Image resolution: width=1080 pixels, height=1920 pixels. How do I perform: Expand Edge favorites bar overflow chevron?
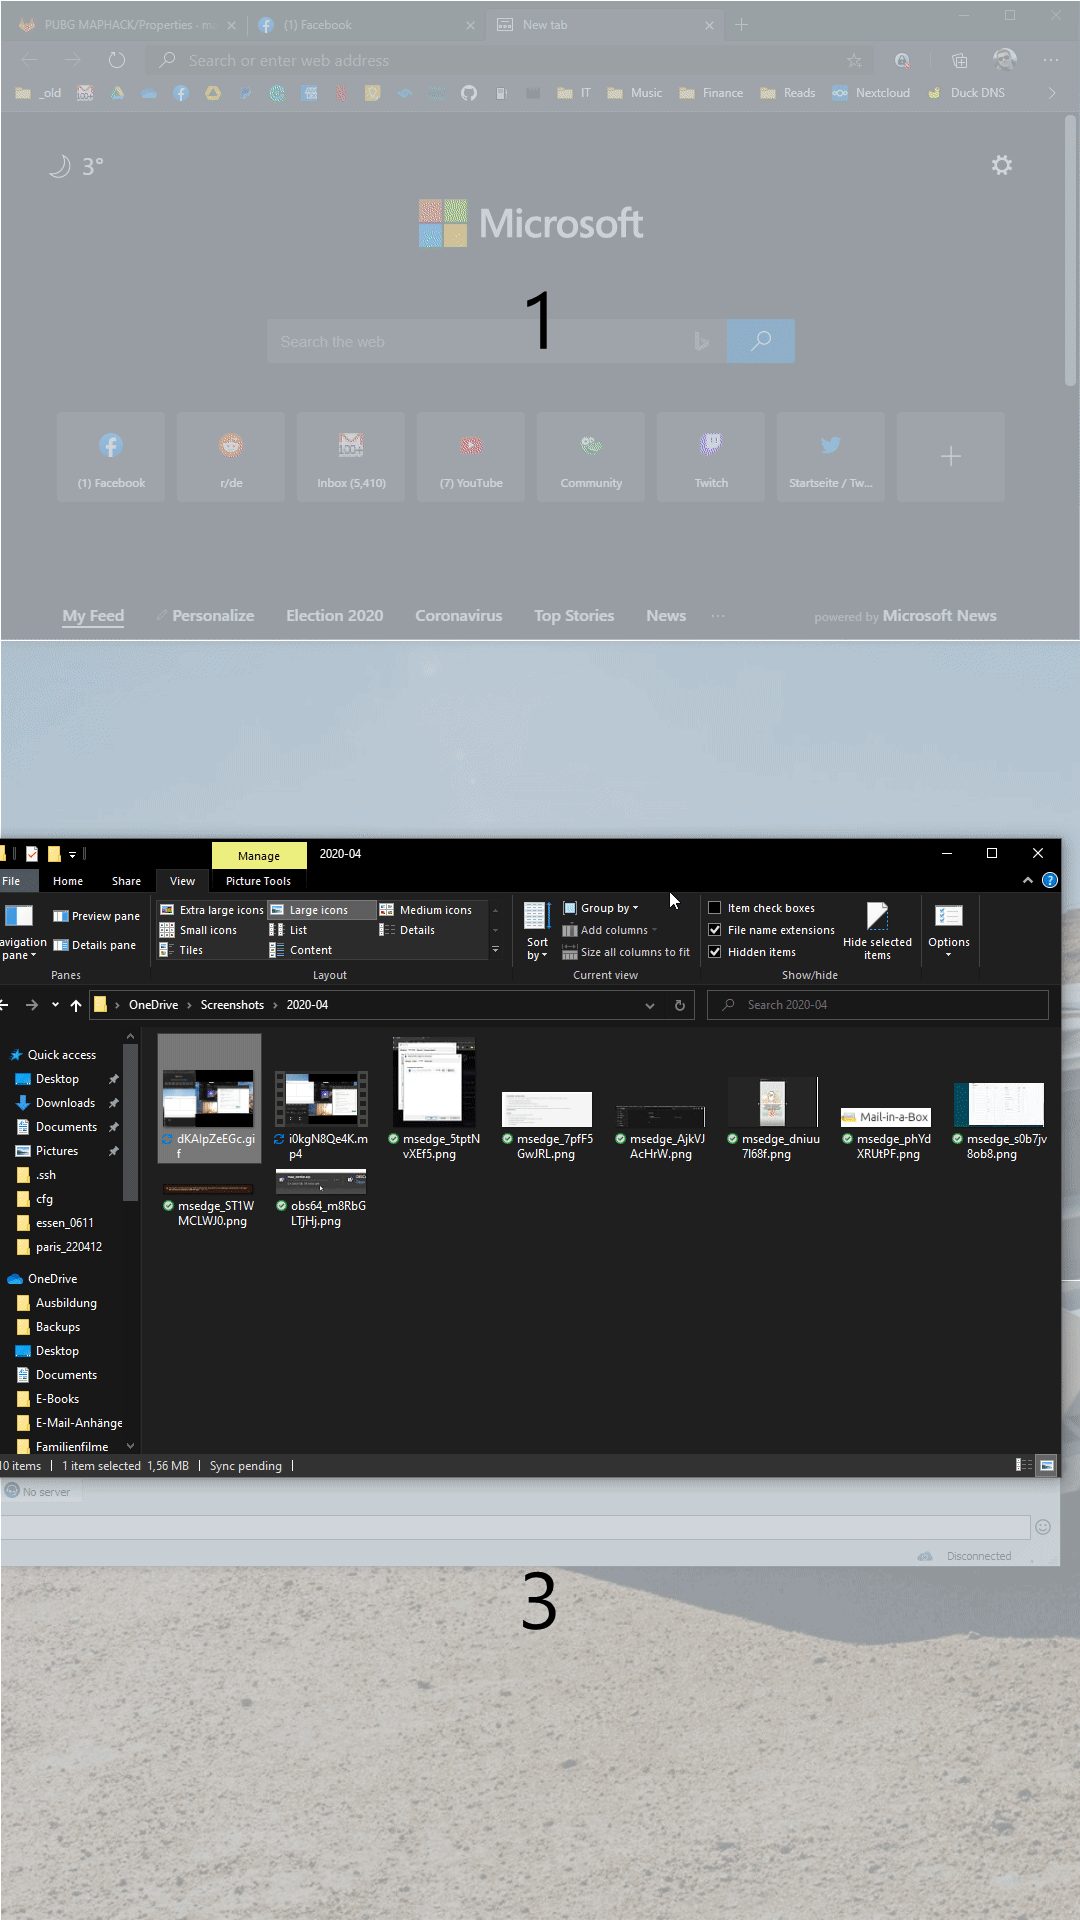point(1052,93)
